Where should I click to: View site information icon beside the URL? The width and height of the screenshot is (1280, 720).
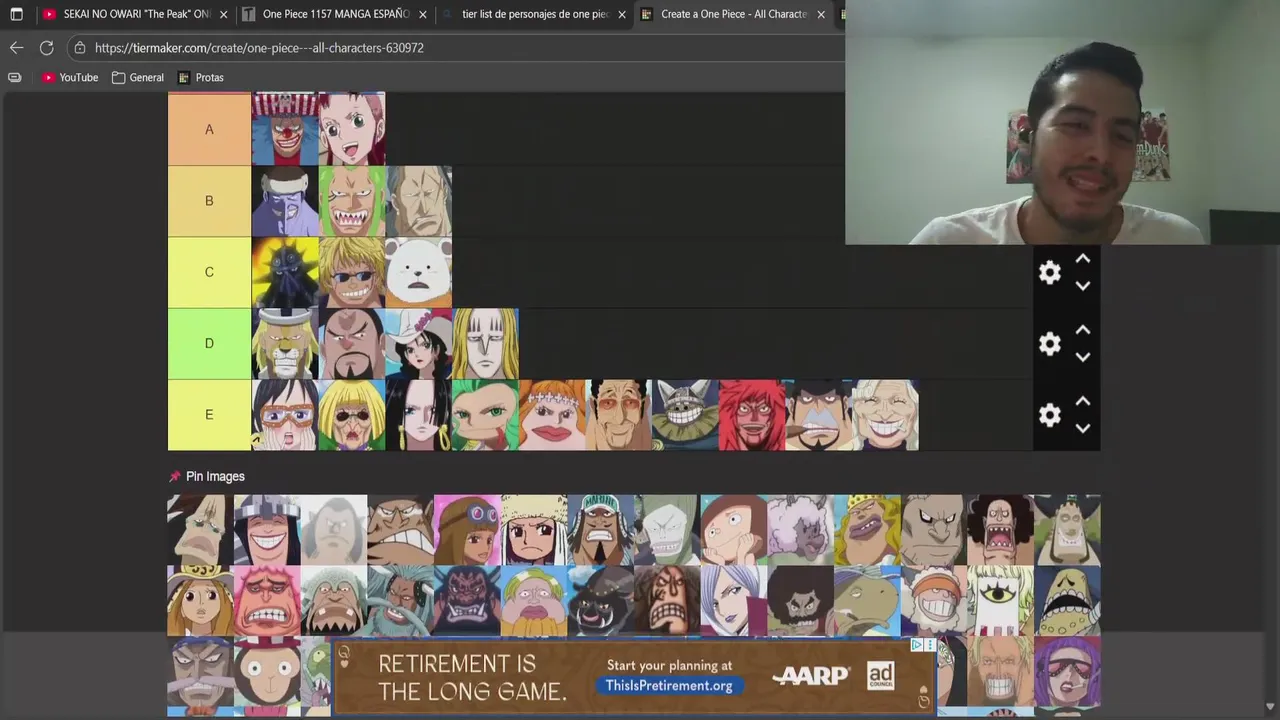[80, 47]
